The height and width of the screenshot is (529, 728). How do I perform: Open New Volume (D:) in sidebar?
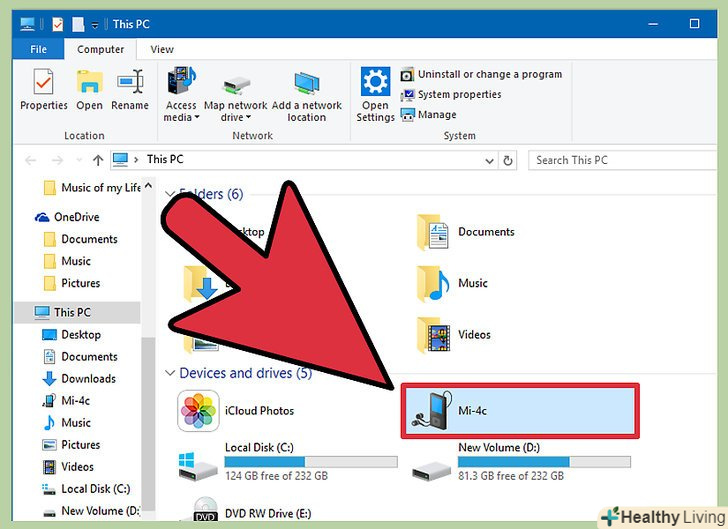(91, 511)
